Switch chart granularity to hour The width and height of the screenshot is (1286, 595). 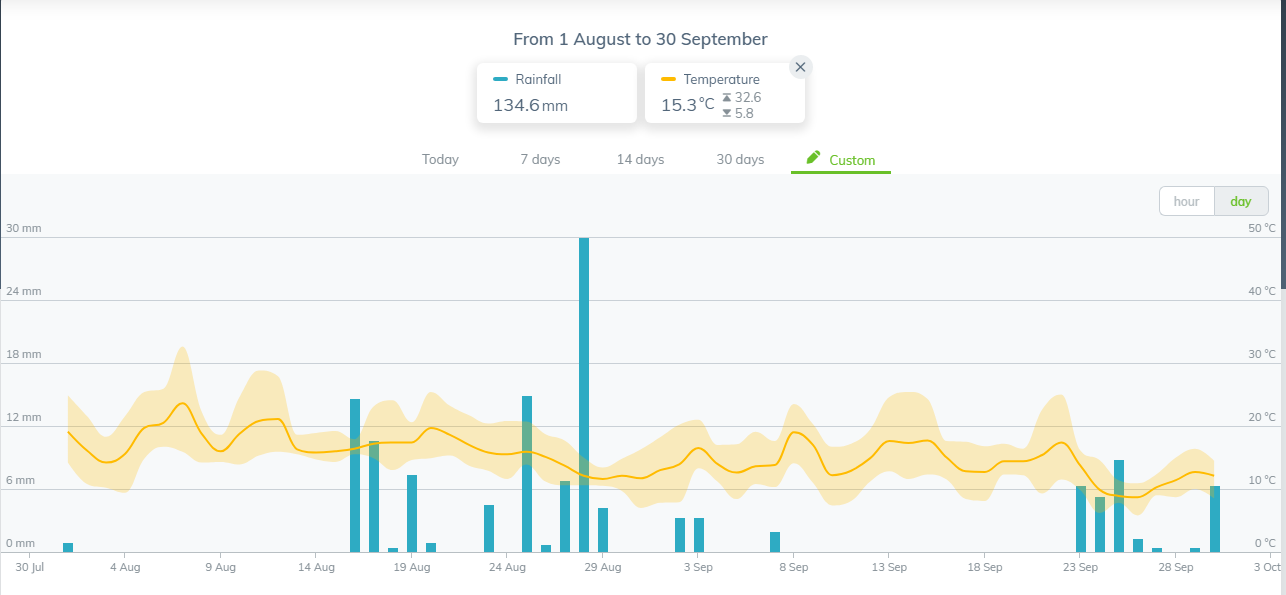point(1187,201)
